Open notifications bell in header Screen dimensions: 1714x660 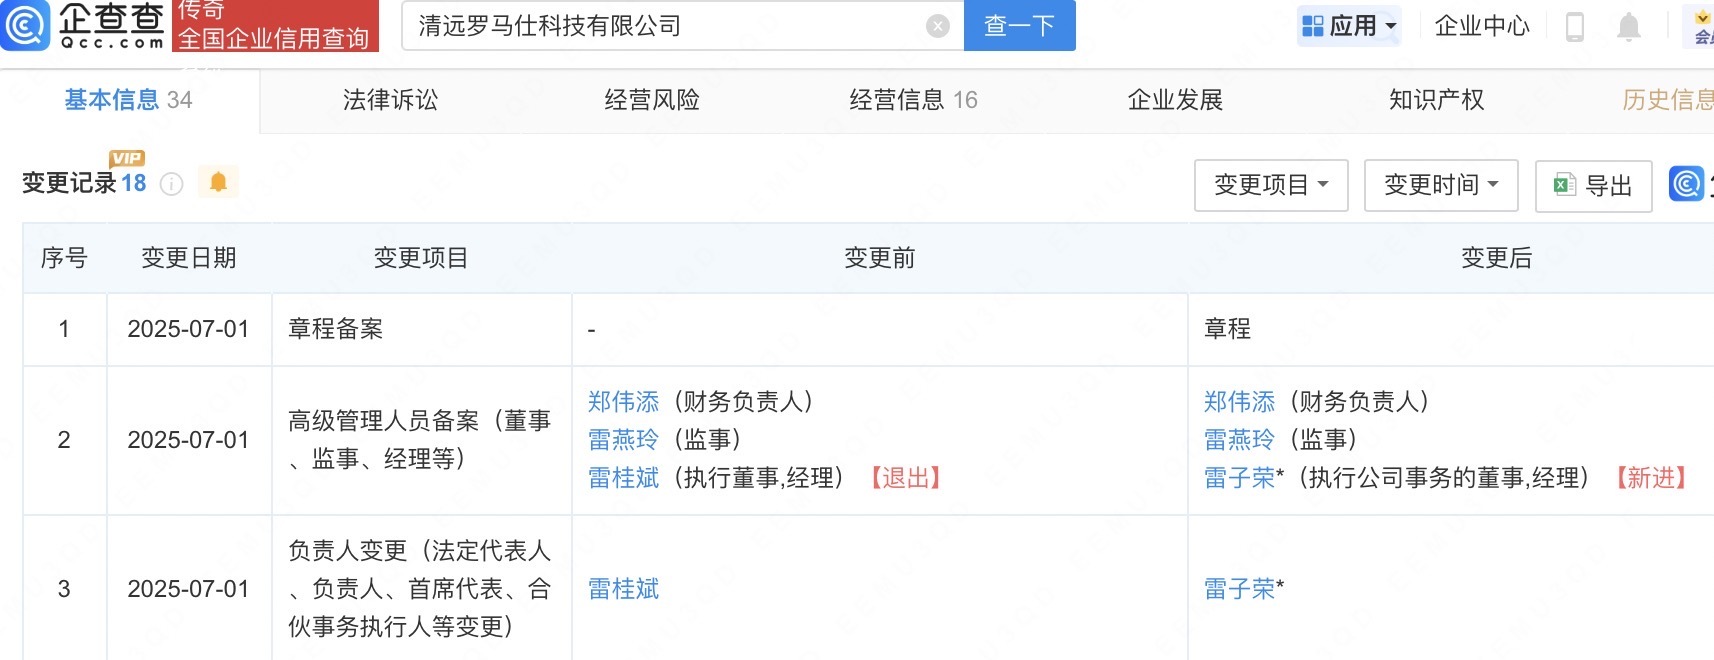pos(1629,26)
